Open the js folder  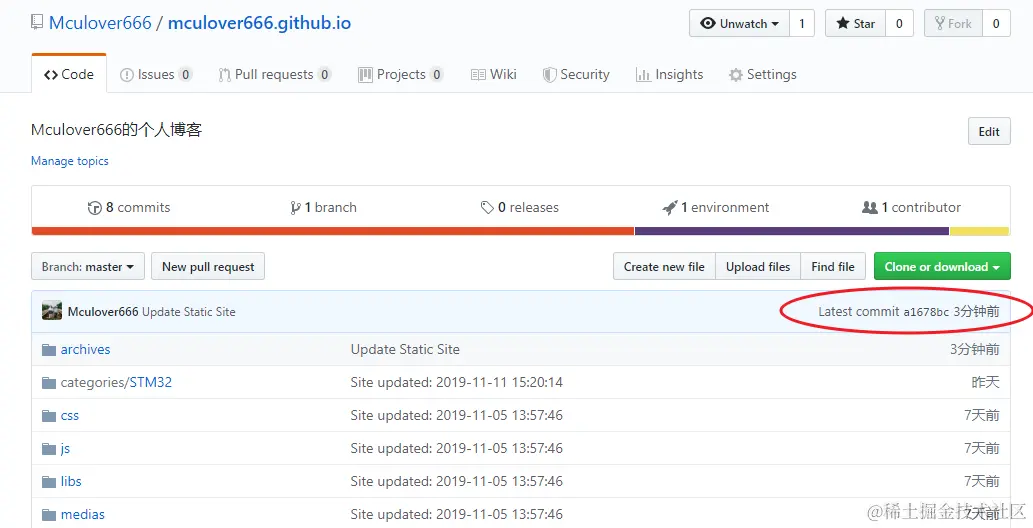coord(65,448)
